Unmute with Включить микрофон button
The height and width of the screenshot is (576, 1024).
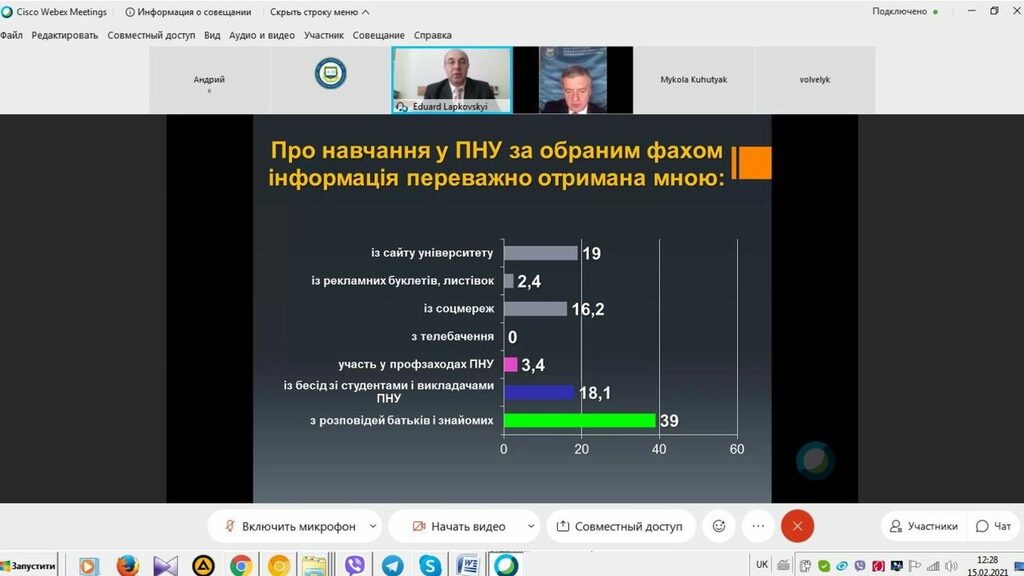288,526
